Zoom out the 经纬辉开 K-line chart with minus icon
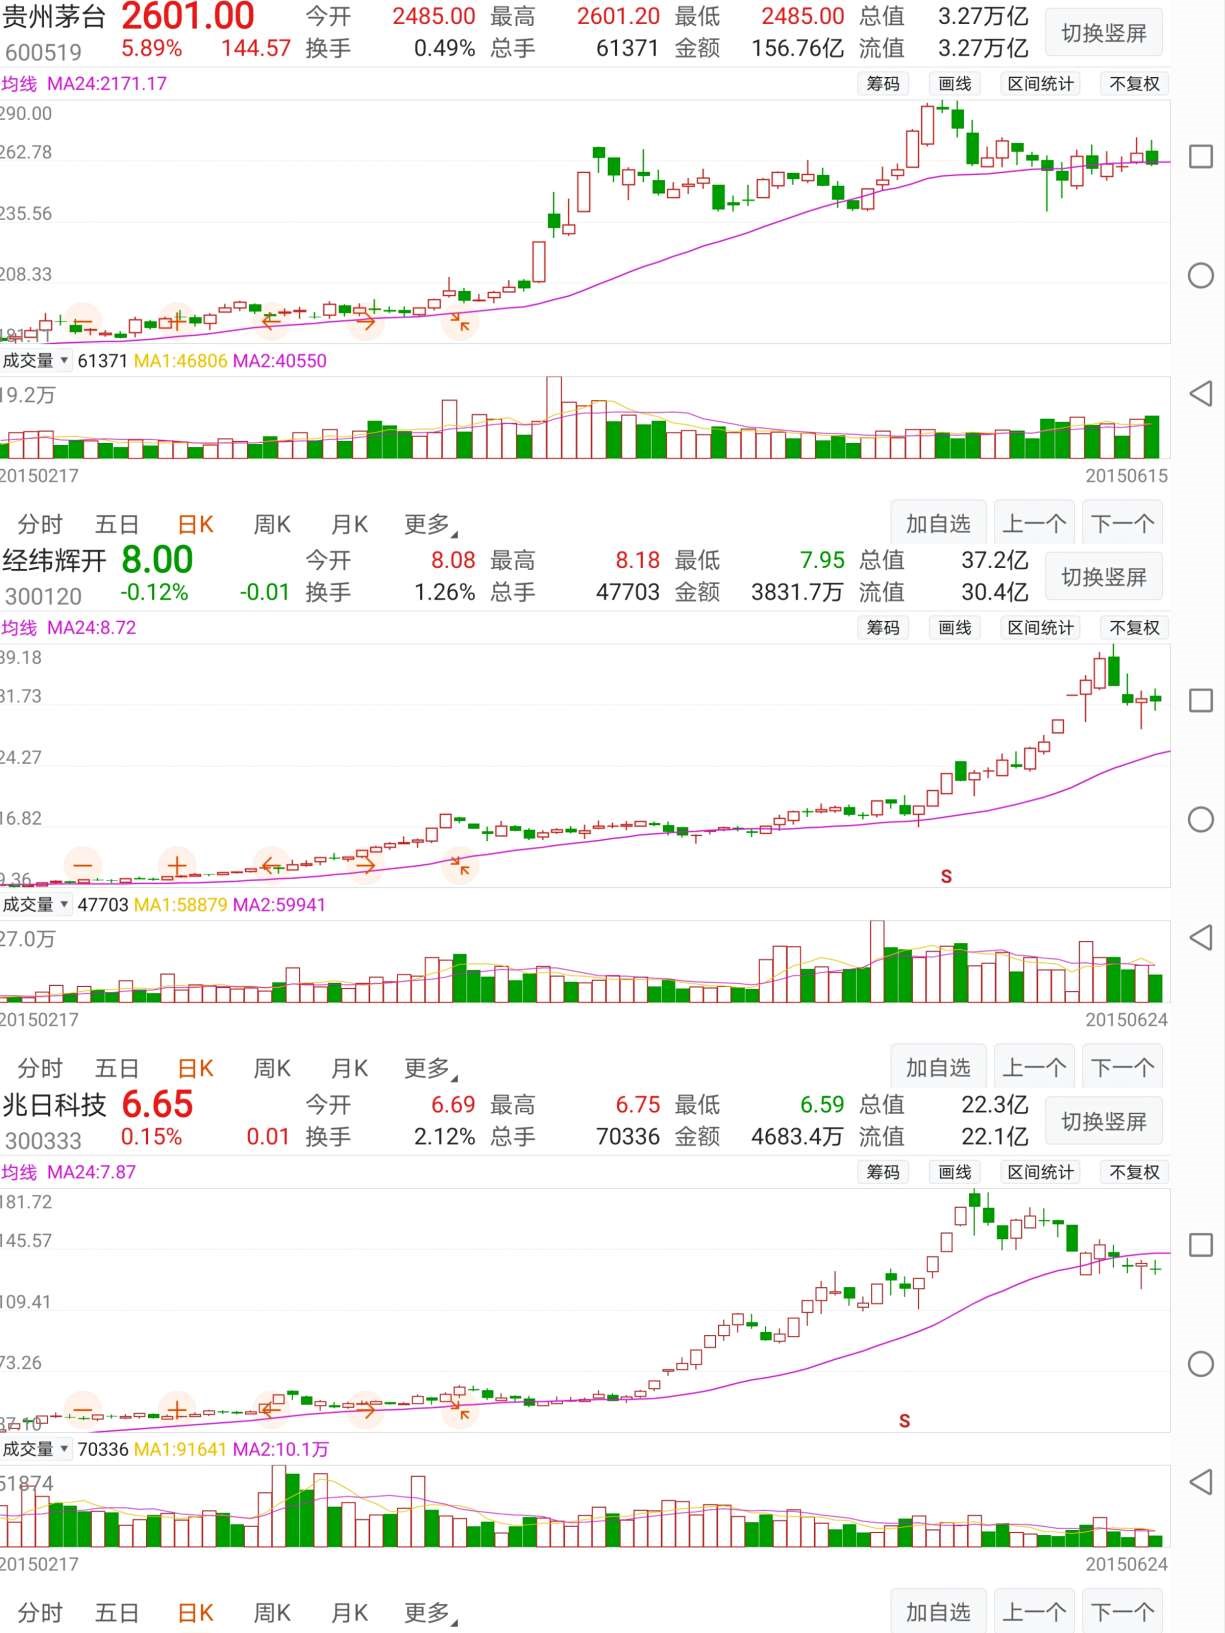This screenshot has width=1225, height=1633. tap(83, 866)
